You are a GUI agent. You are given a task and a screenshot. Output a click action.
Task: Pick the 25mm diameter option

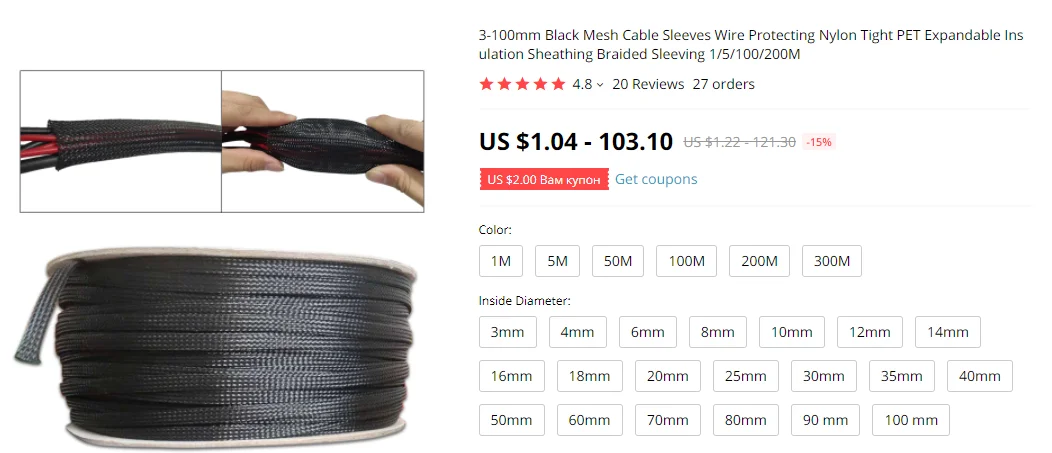click(746, 376)
